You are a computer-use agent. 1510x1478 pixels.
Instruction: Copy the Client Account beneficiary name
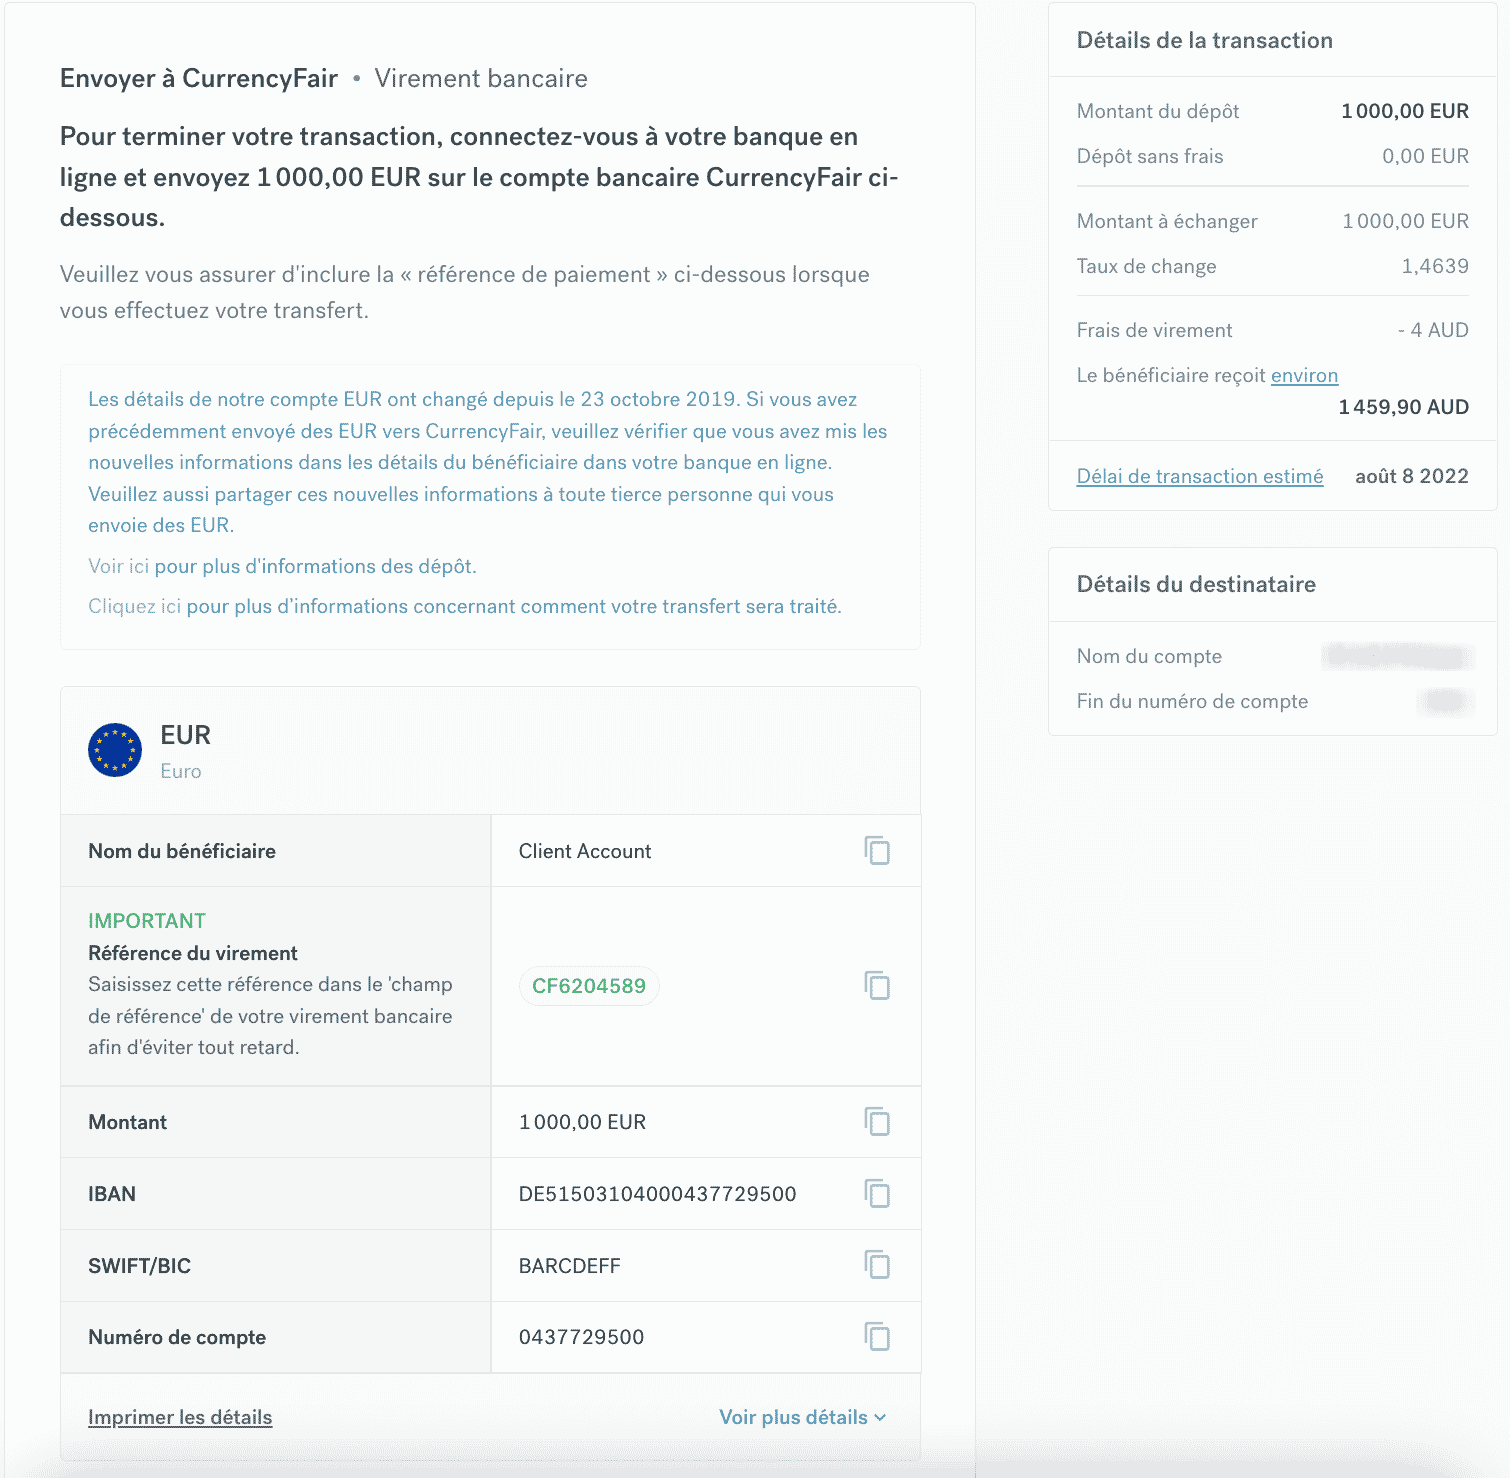click(877, 851)
